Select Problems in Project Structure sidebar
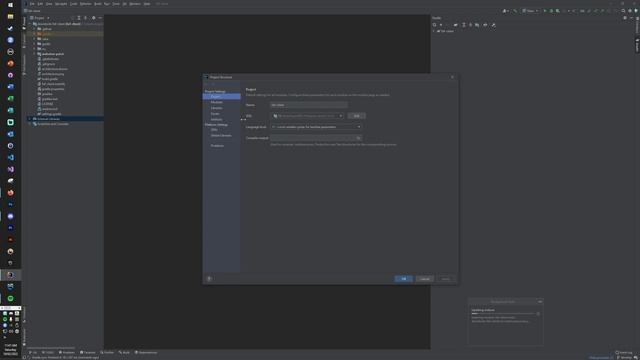 217,145
